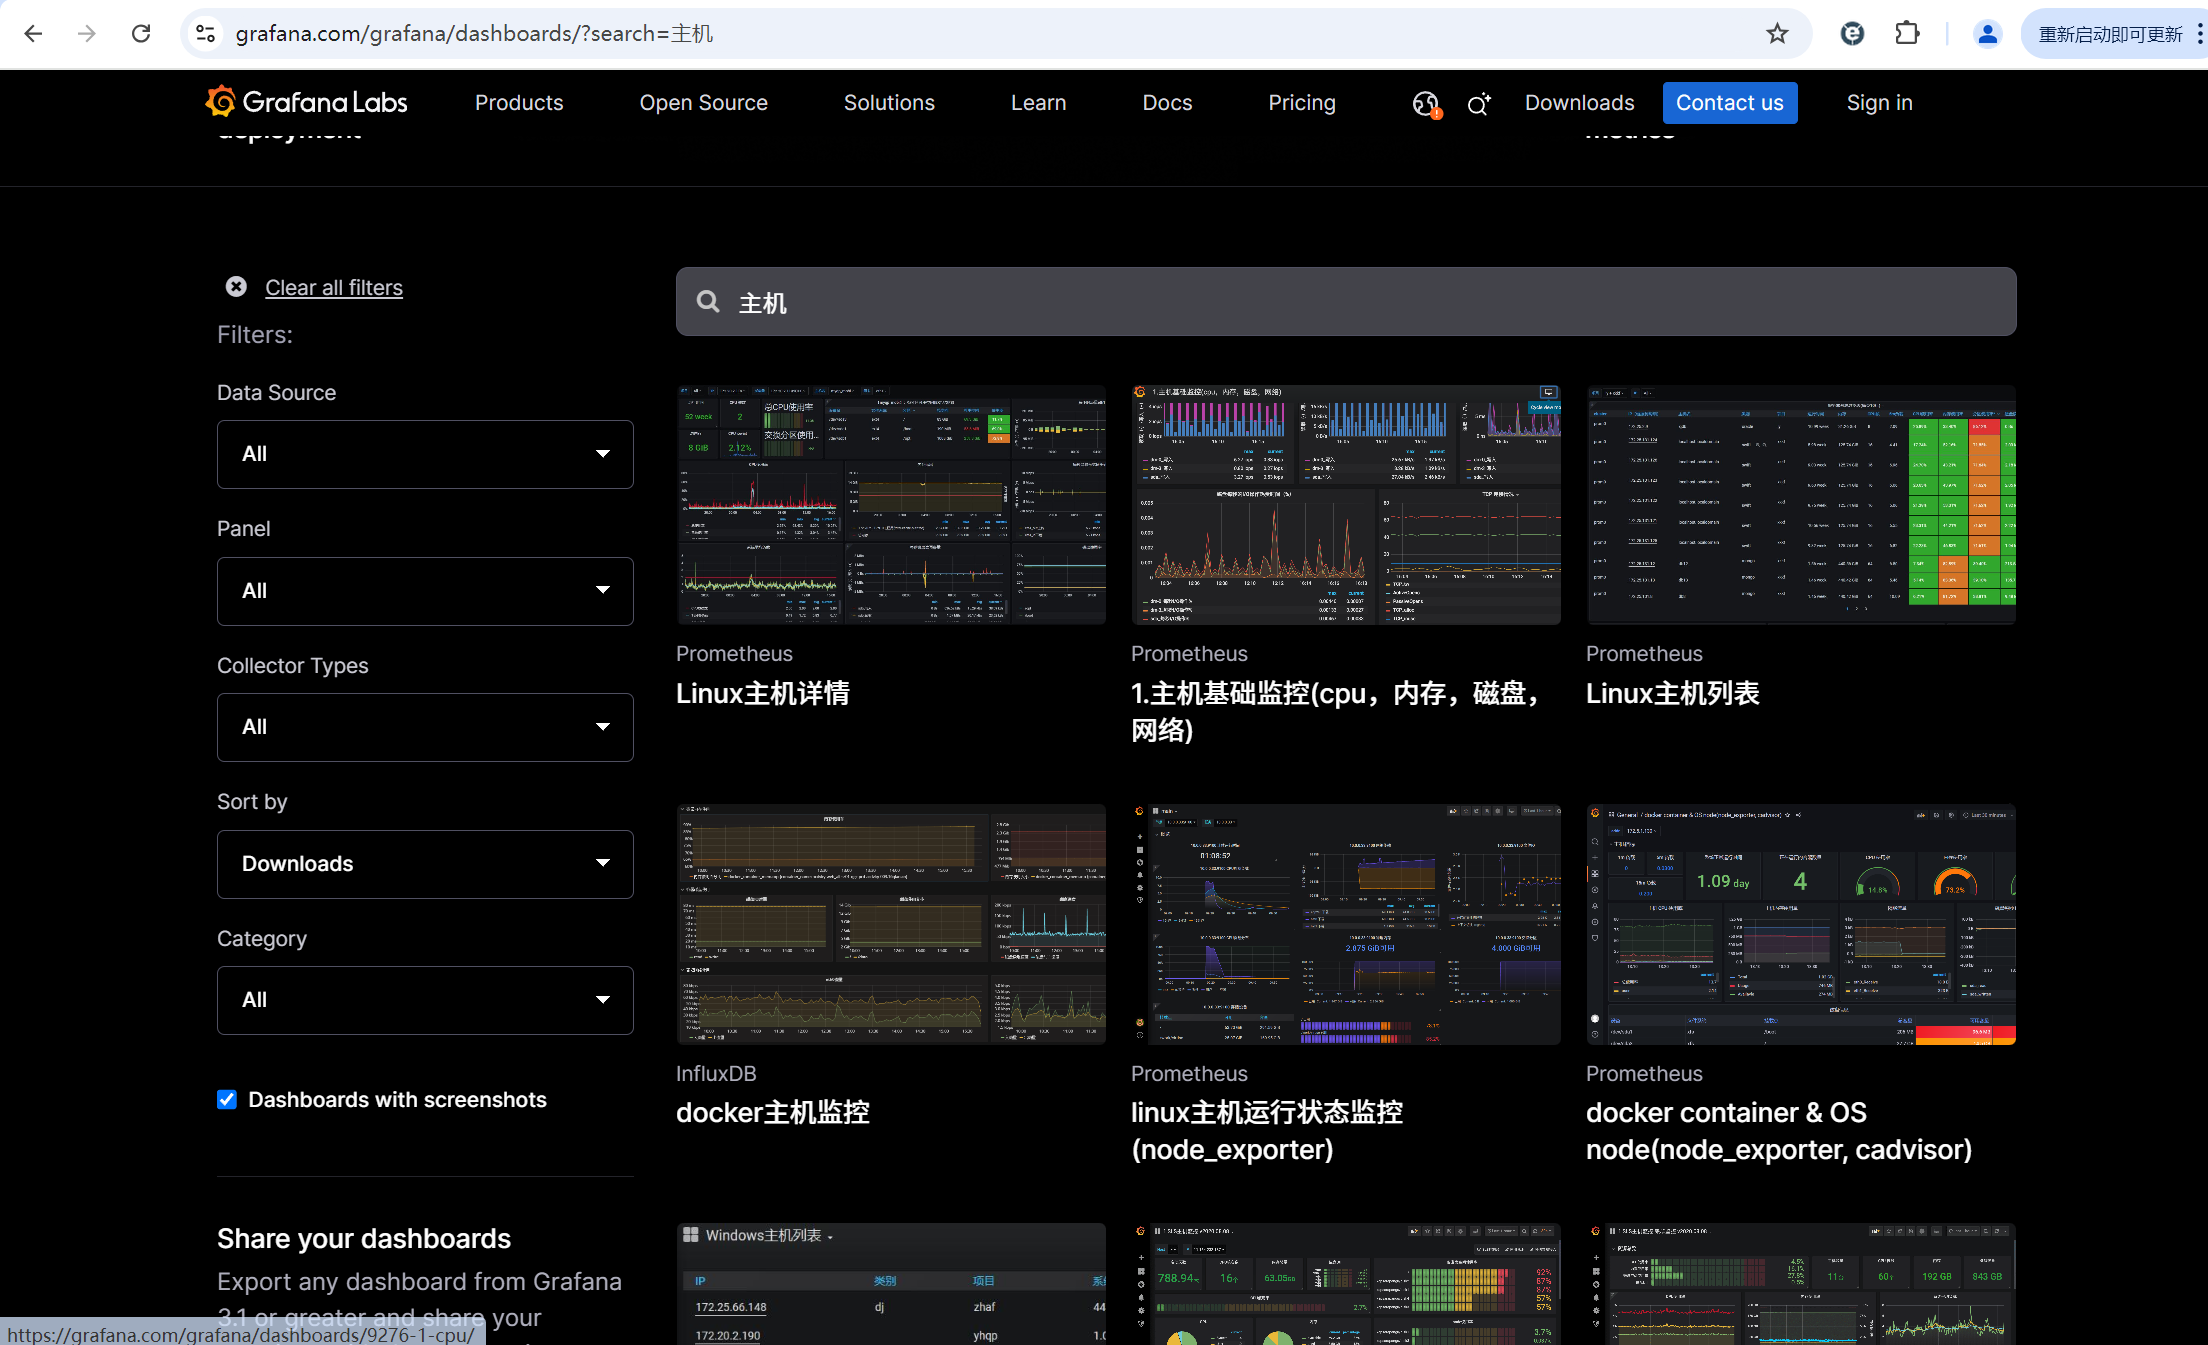Reload the page in browser
This screenshot has width=2208, height=1345.
point(141,34)
